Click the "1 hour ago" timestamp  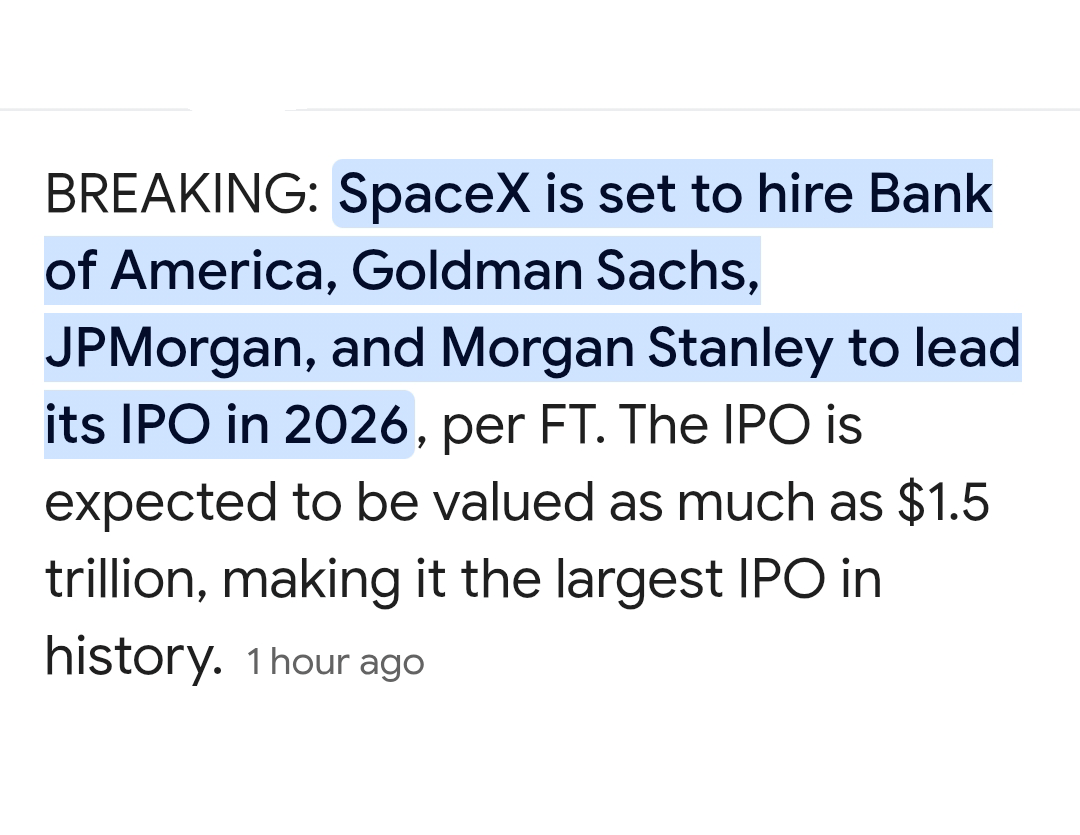pyautogui.click(x=336, y=662)
